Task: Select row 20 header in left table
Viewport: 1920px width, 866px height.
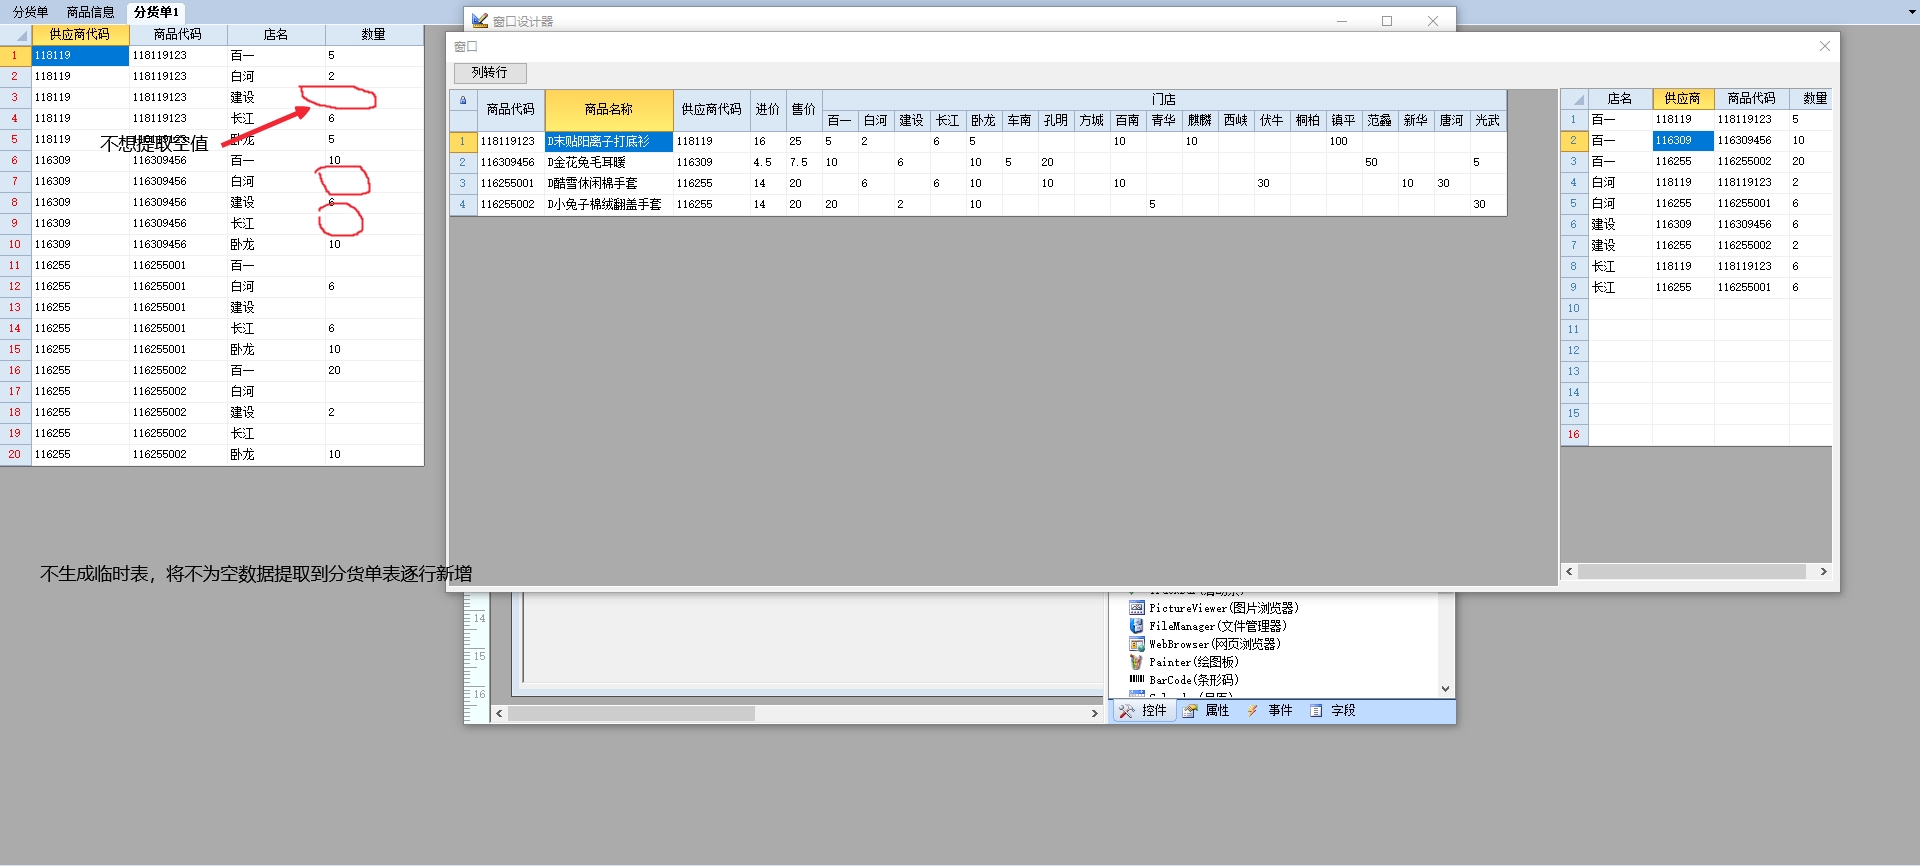Action: [15, 455]
